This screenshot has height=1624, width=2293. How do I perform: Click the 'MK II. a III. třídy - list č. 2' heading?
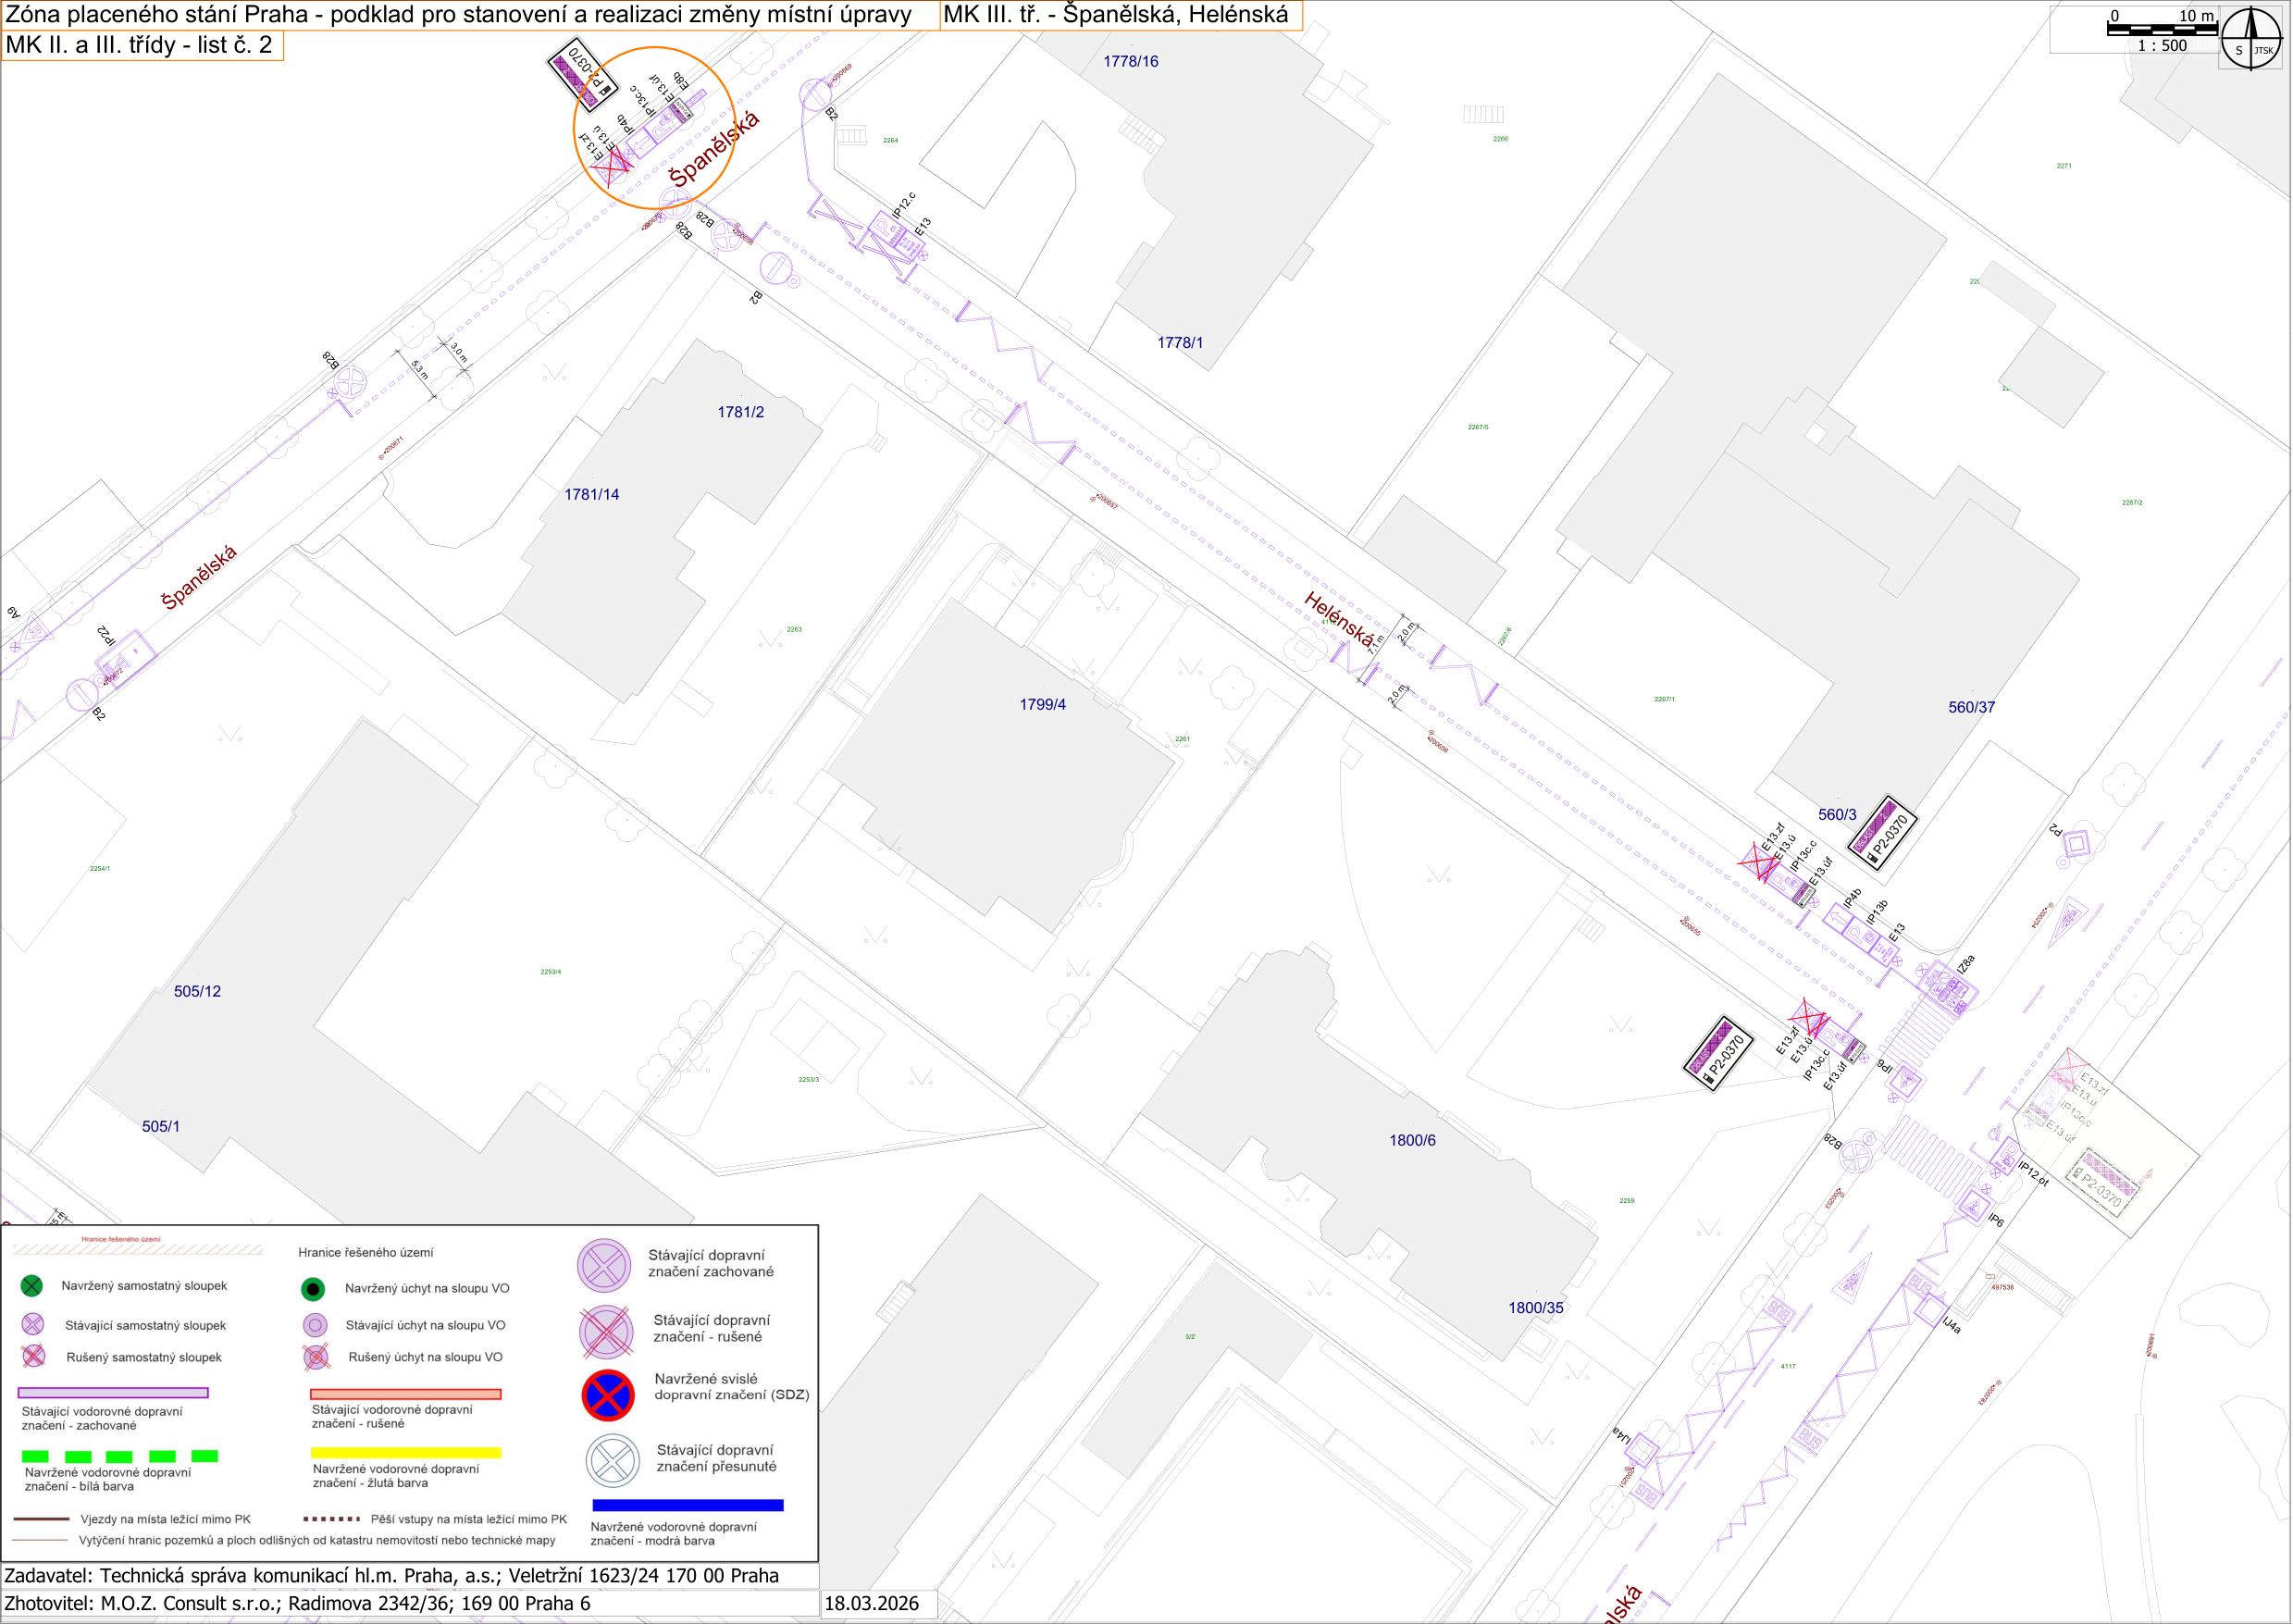(x=139, y=45)
